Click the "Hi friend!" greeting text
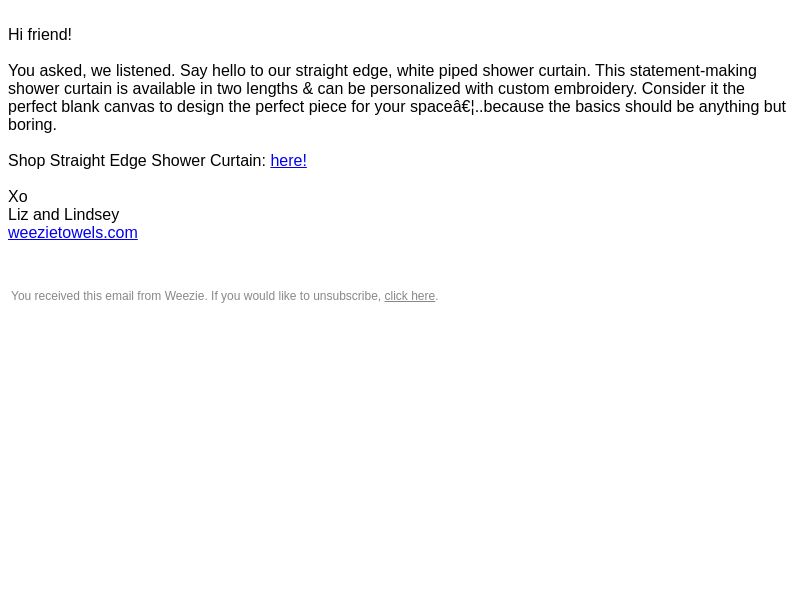This screenshot has height=600, width=800. pyautogui.click(x=40, y=35)
